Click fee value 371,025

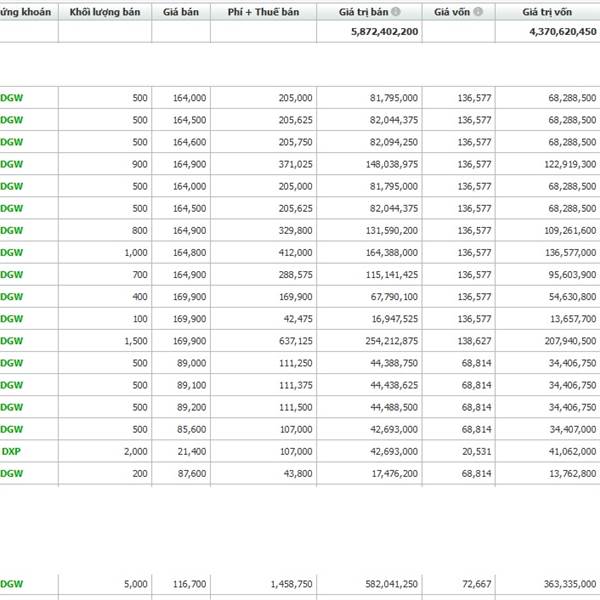295,164
